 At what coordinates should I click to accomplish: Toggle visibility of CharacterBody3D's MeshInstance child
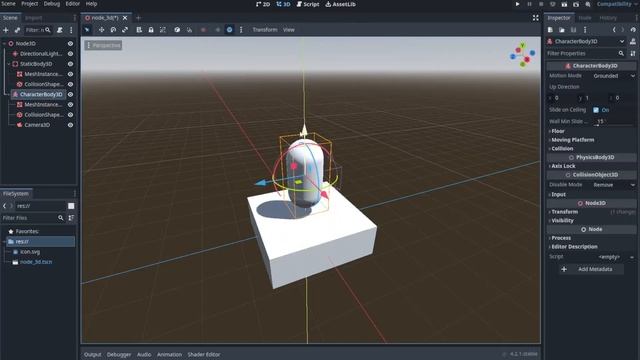[x=70, y=104]
